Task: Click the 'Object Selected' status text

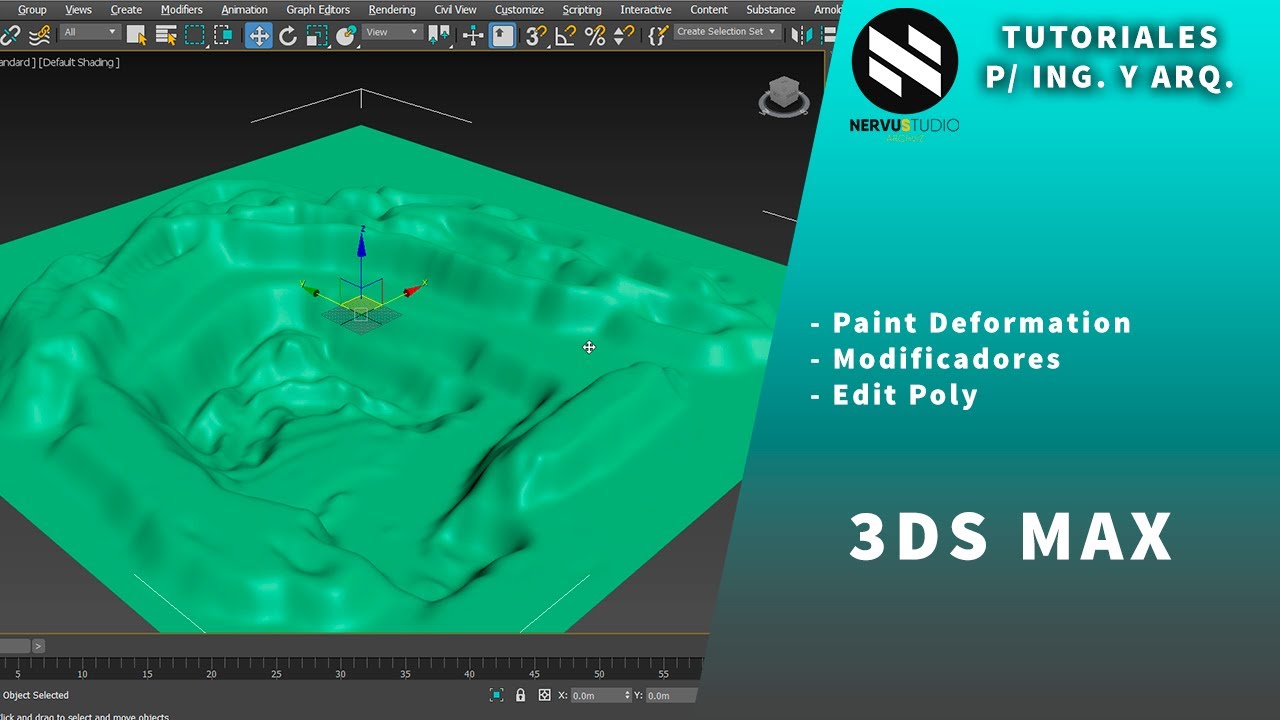Action: (x=36, y=695)
